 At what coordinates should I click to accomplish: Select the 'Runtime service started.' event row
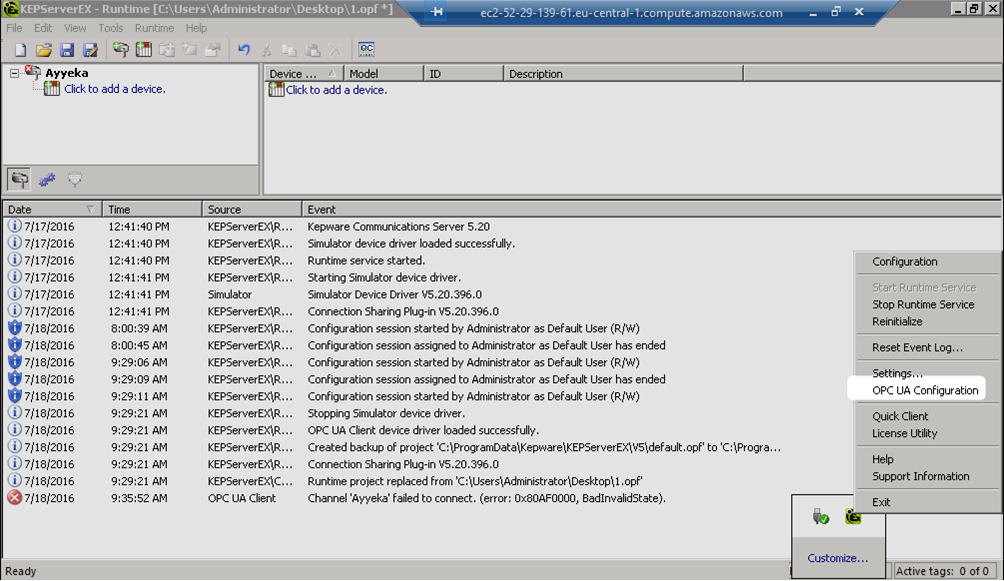coord(366,260)
